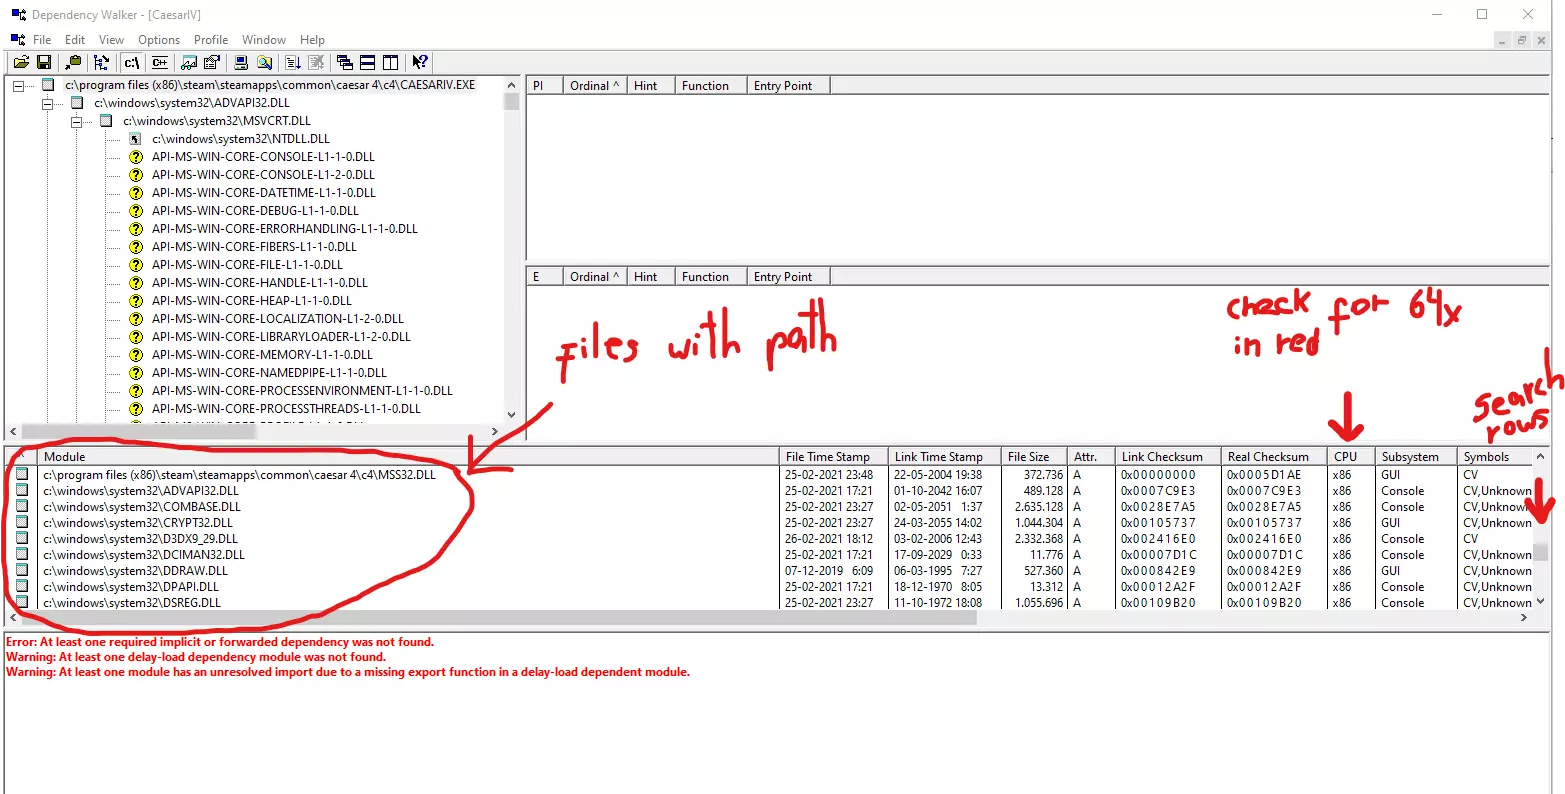
Task: Click the Save floppy disk icon
Action: (43, 62)
